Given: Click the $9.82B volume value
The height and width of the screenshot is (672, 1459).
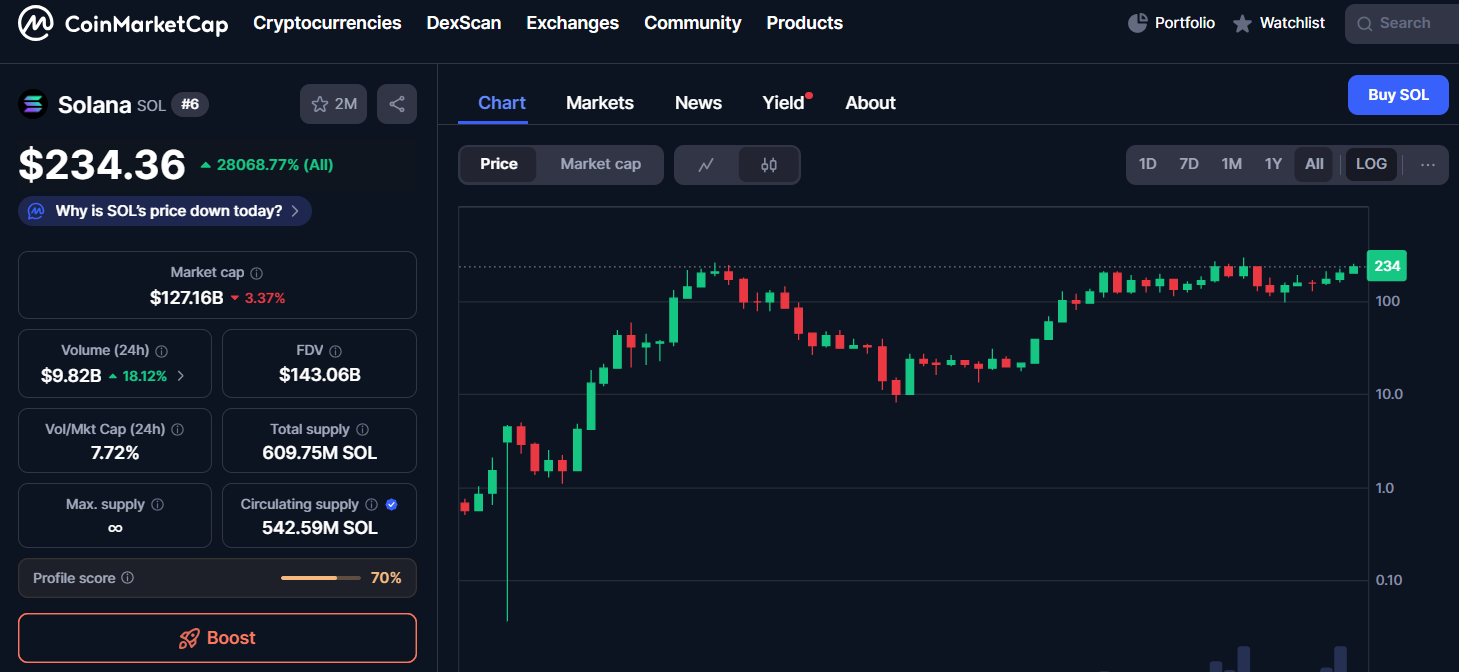Looking at the screenshot, I should point(71,376).
